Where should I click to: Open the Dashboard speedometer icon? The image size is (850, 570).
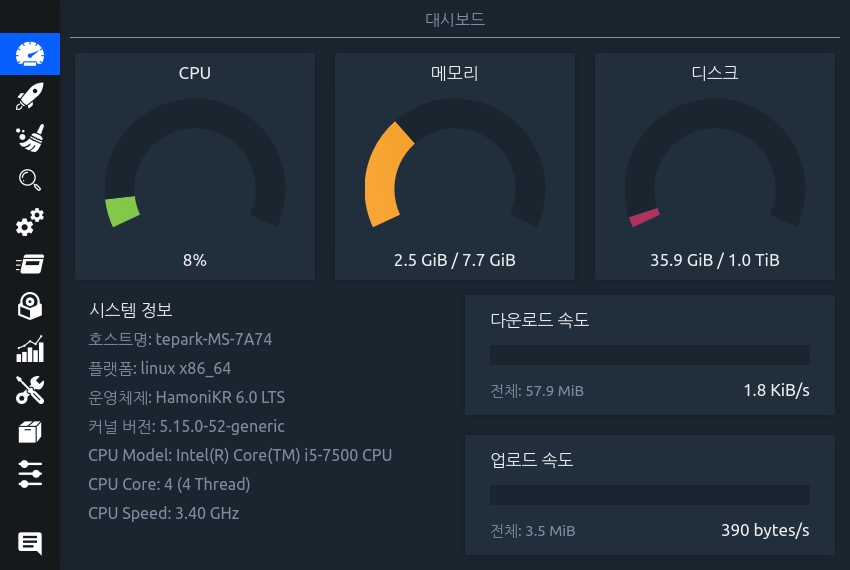tap(30, 54)
